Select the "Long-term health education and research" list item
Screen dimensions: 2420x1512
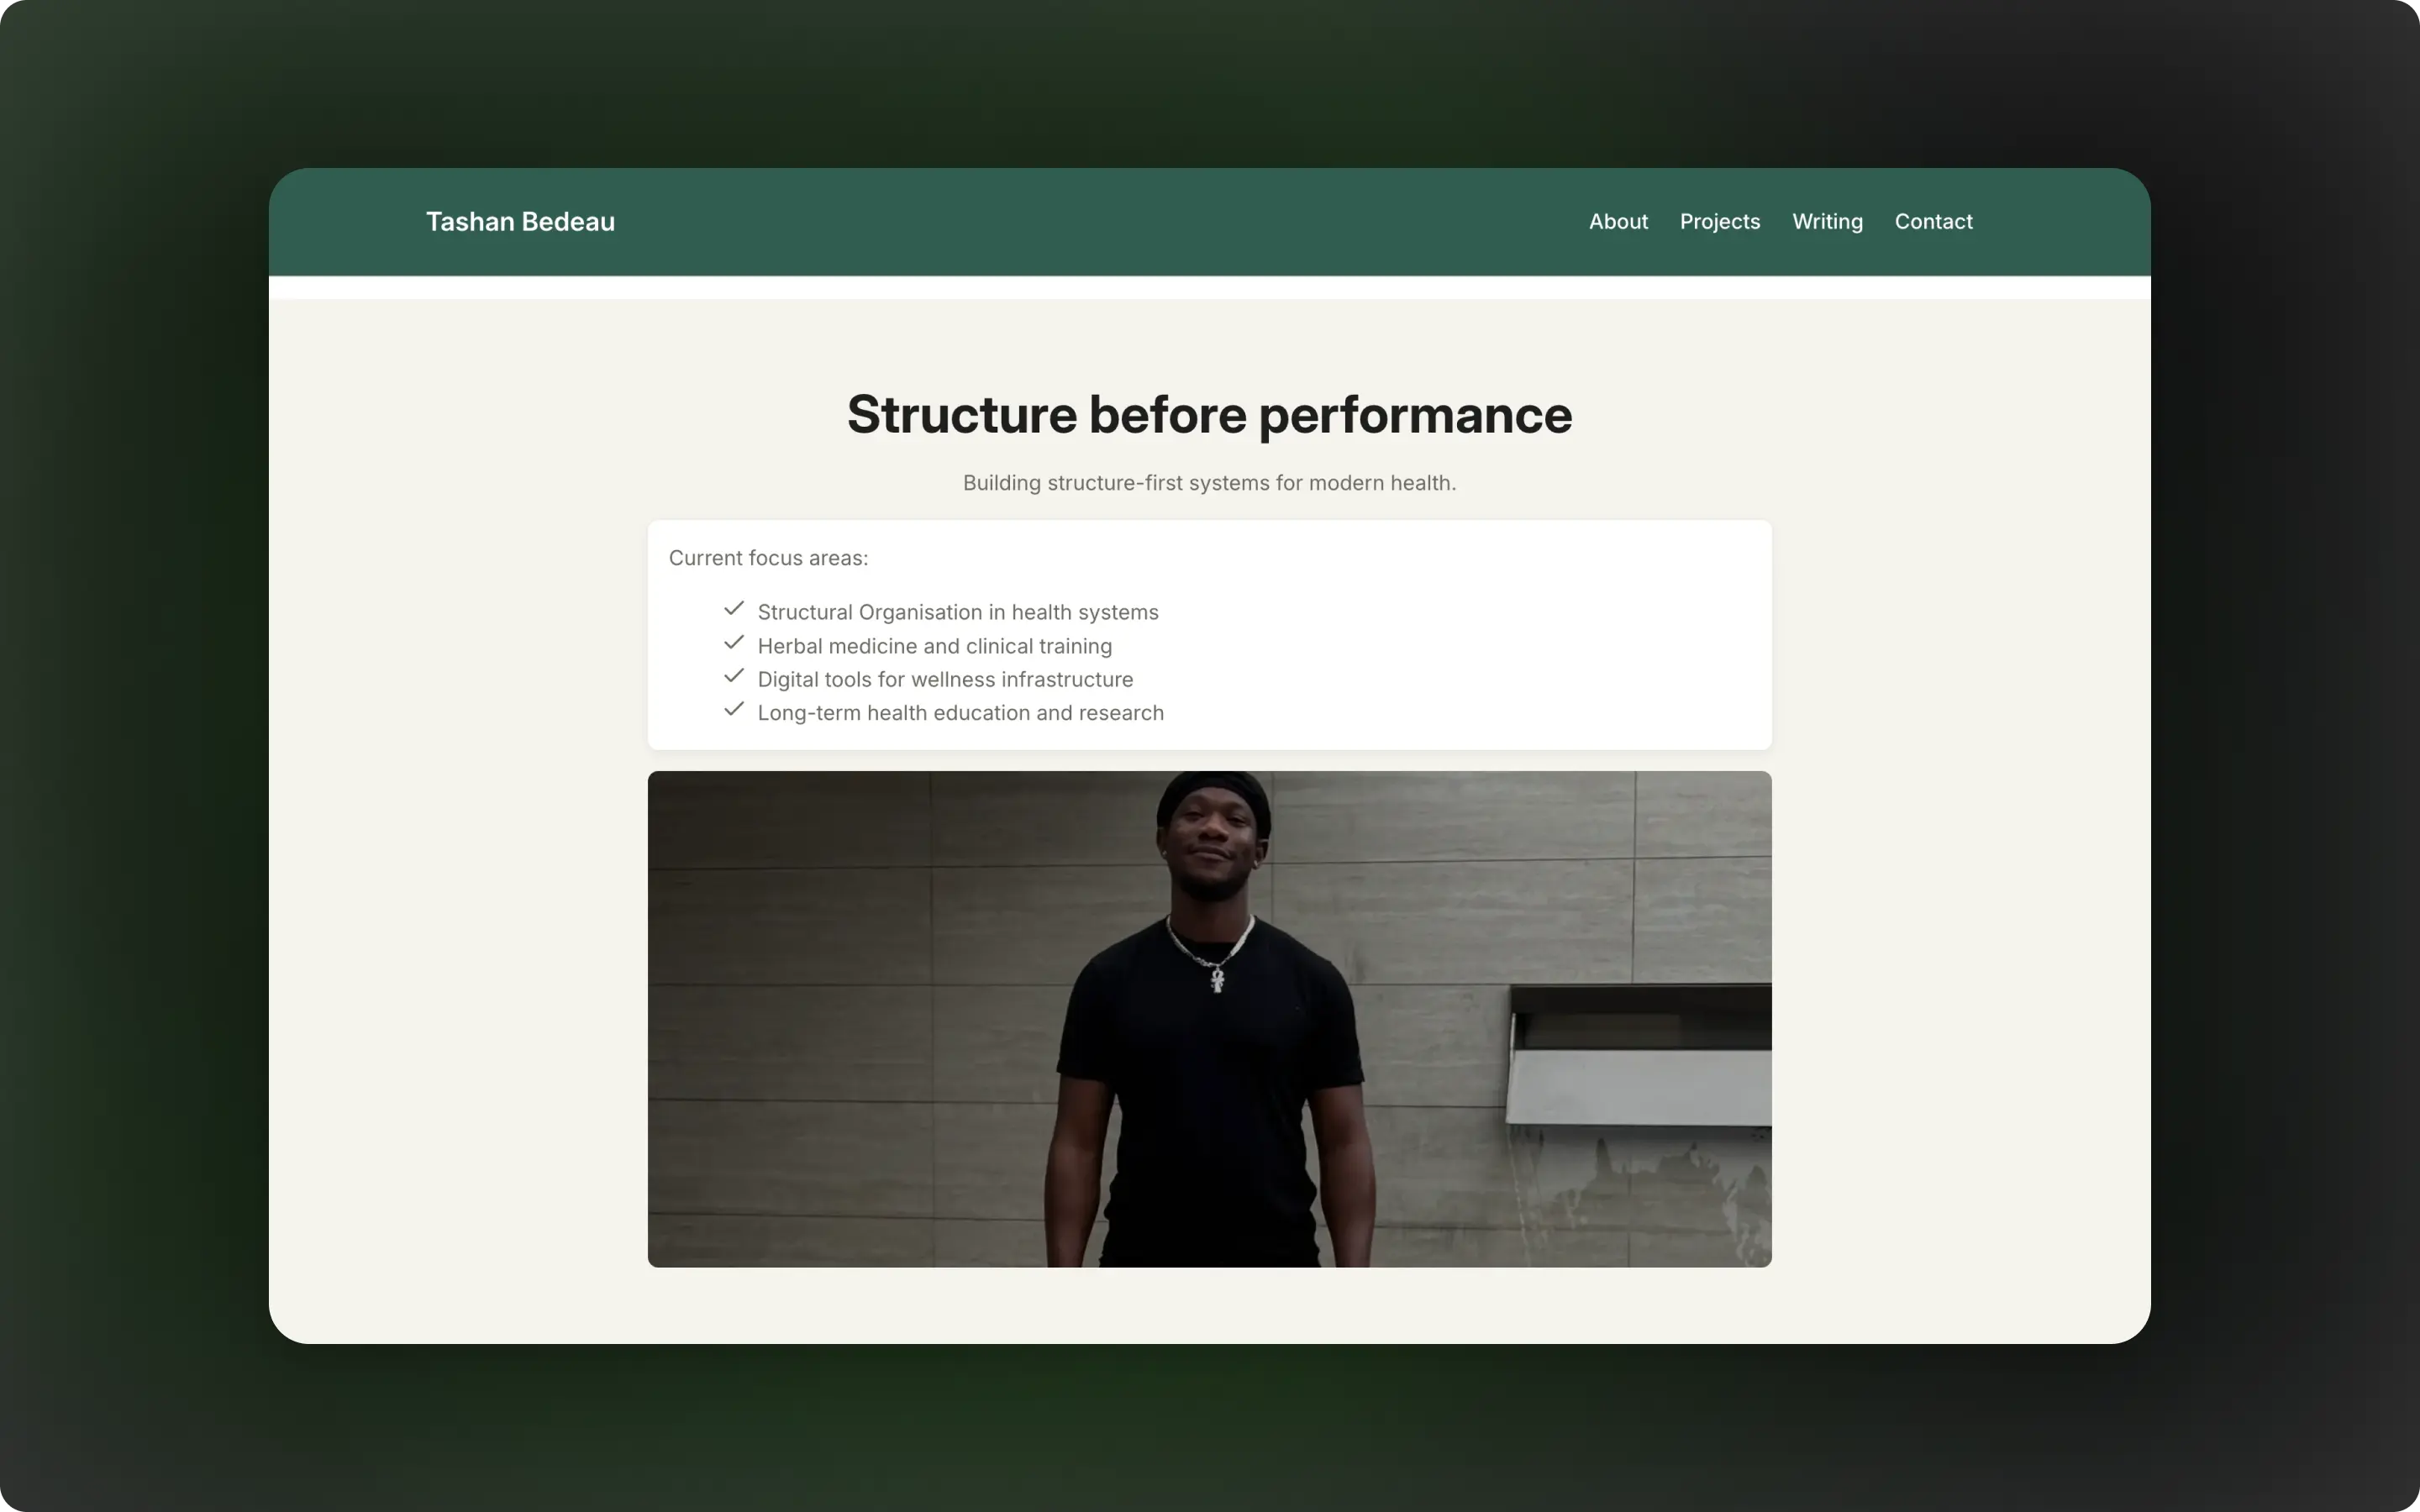point(960,712)
